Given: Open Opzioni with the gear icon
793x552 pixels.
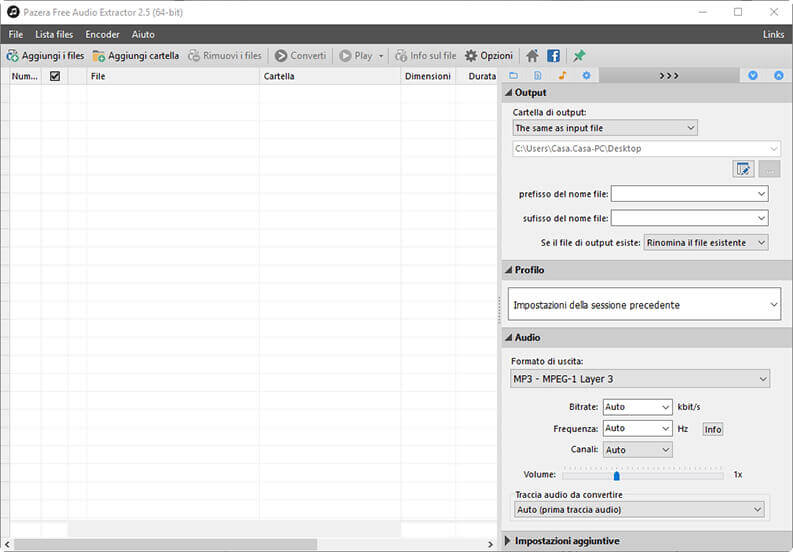Looking at the screenshot, I should (x=489, y=56).
